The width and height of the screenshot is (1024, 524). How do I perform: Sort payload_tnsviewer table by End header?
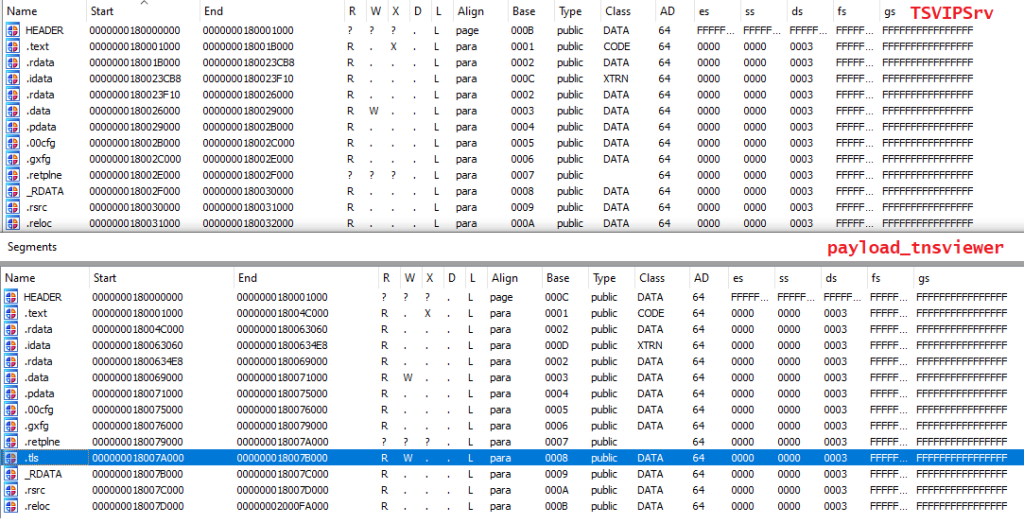247,278
